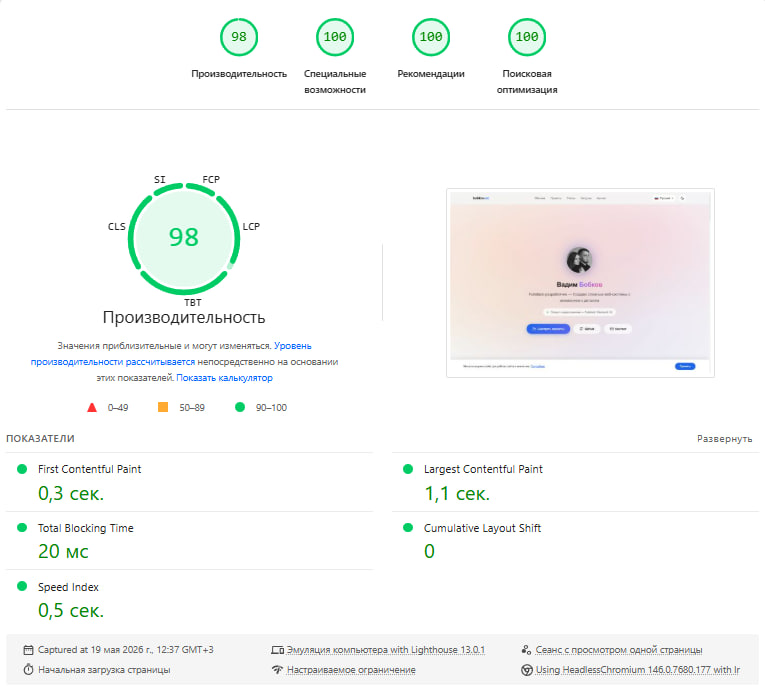Click the First Contentful Paint metric label
Image resolution: width=765 pixels, height=689 pixels.
pos(90,469)
